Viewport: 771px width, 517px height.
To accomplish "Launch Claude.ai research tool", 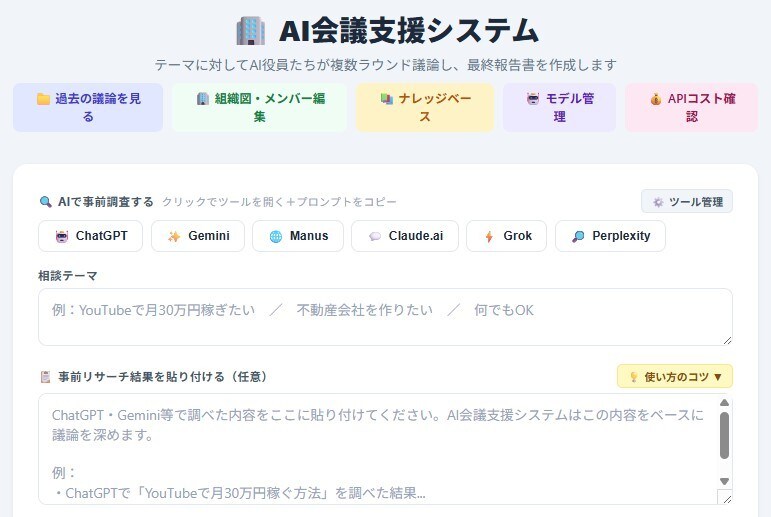I will point(405,236).
